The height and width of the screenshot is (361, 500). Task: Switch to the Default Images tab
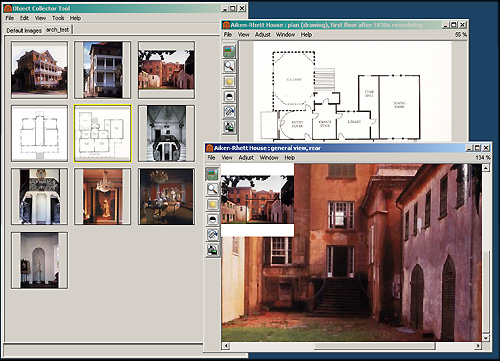tap(24, 30)
